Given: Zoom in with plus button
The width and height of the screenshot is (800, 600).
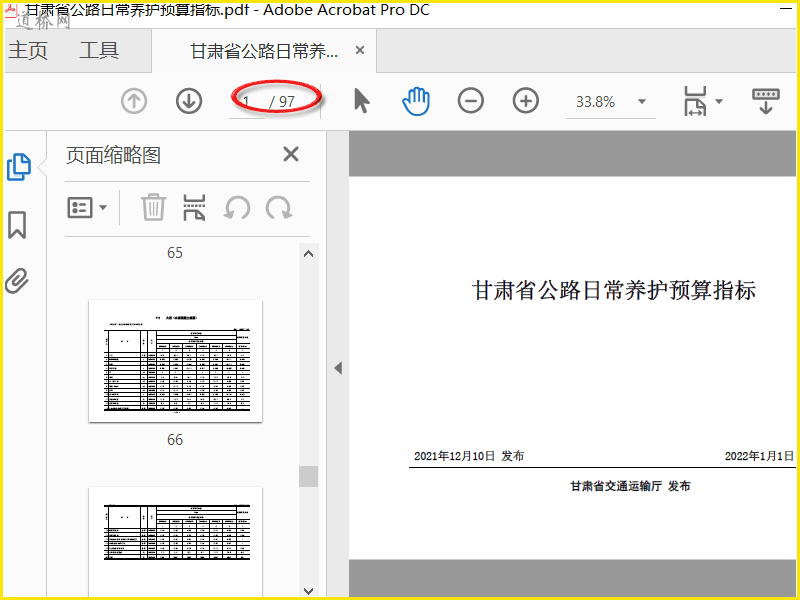Looking at the screenshot, I should (526, 101).
